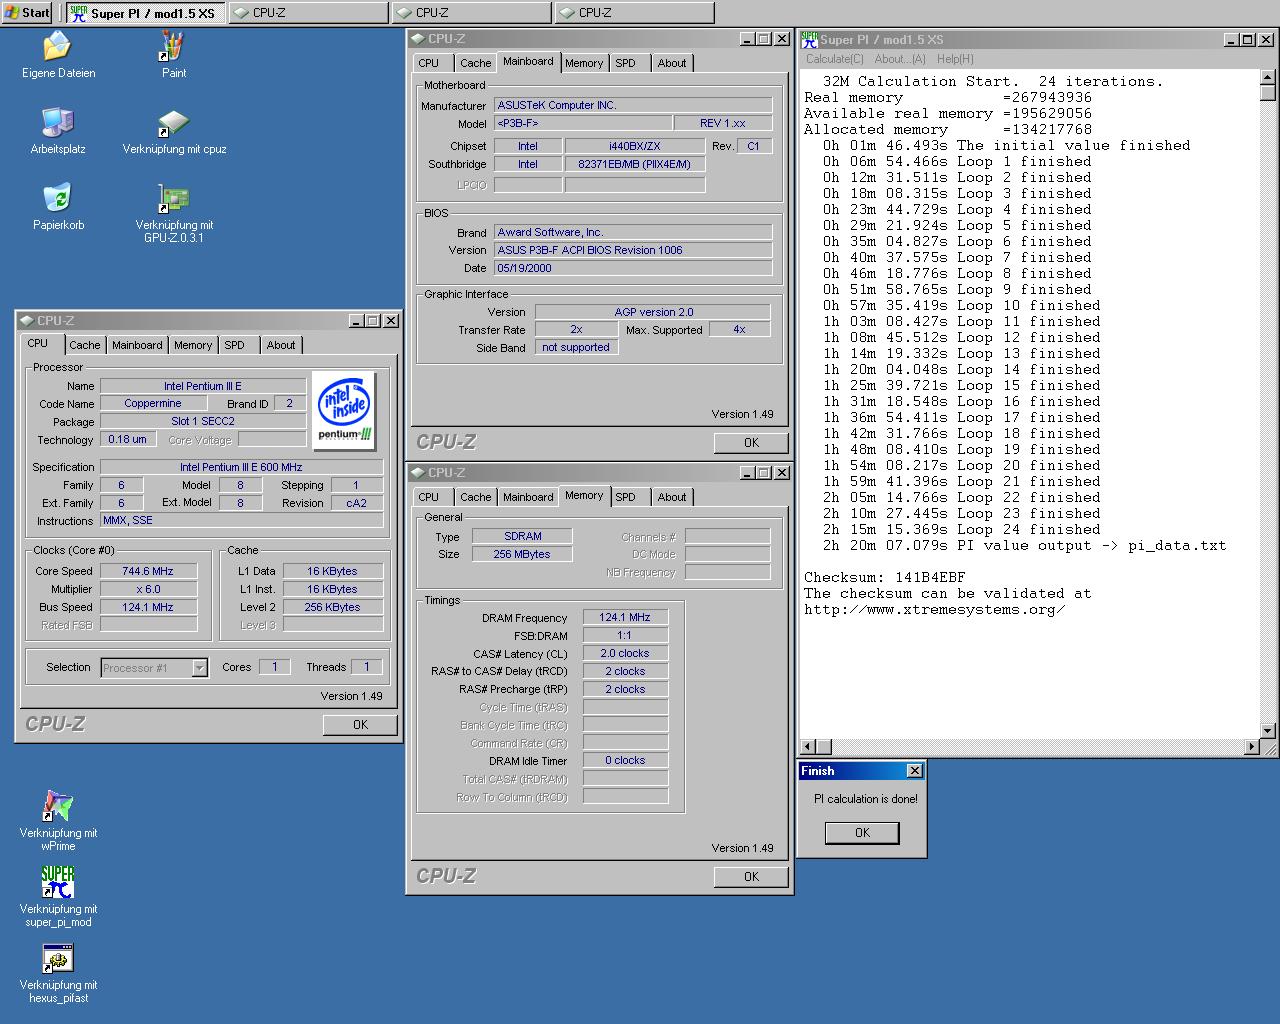Click the BIOS date 05/19/2000 field
The width and height of the screenshot is (1280, 1024).
(633, 268)
